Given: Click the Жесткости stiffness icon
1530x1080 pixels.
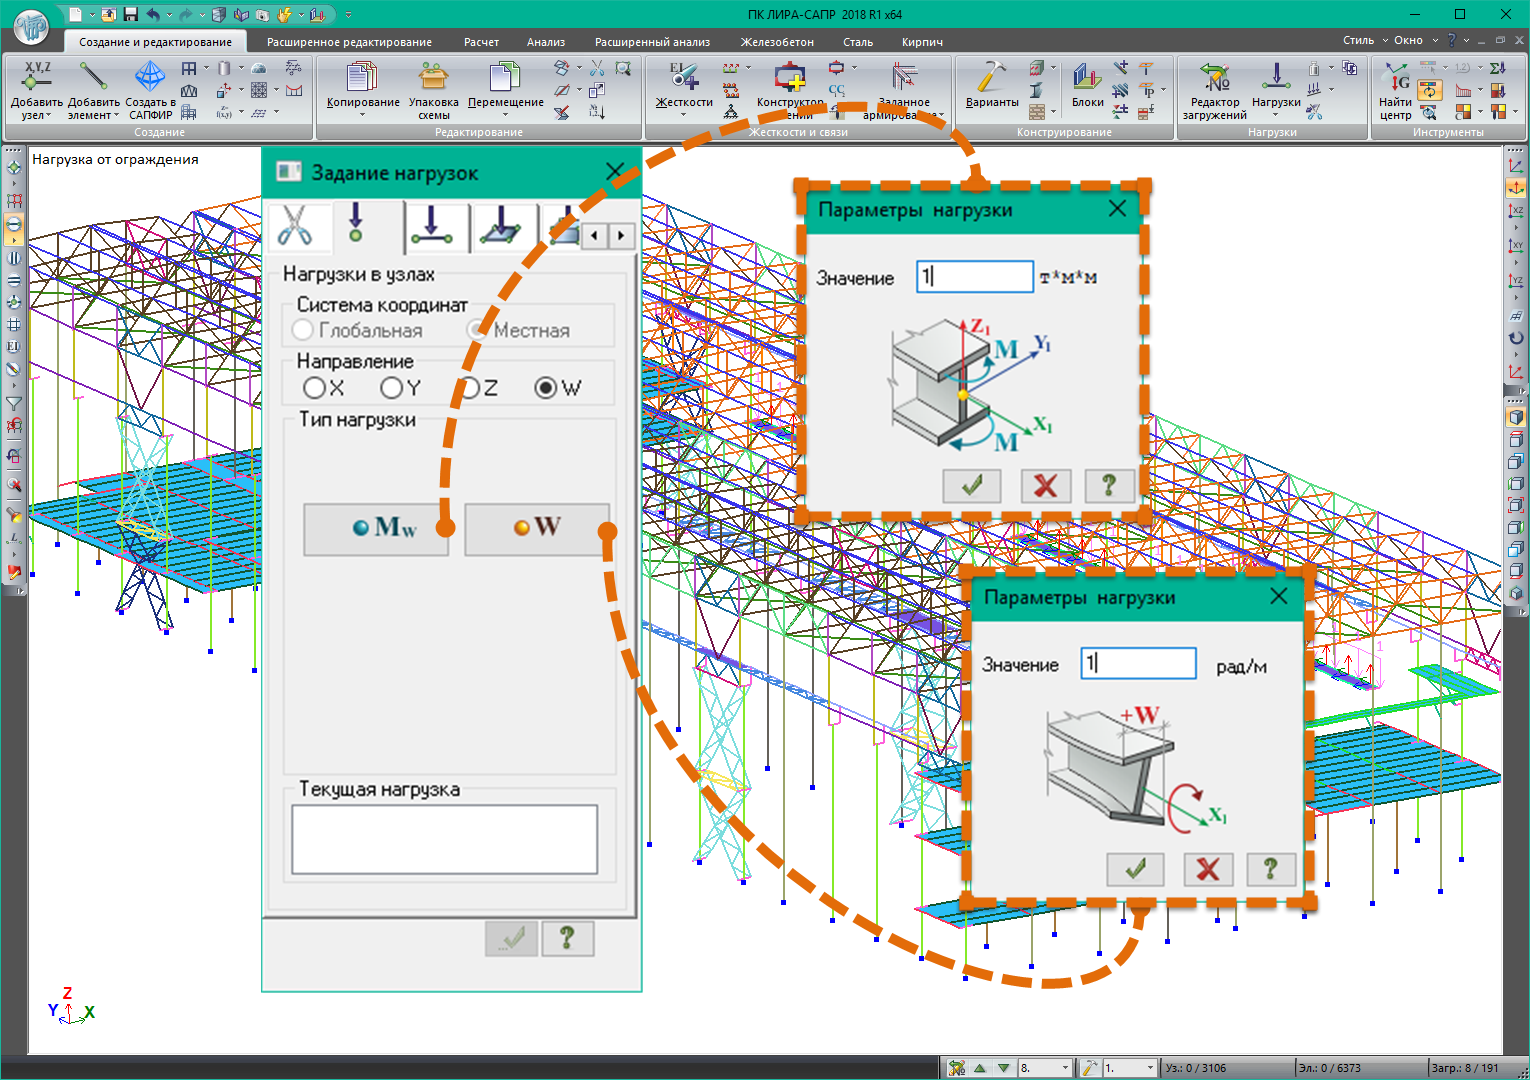Looking at the screenshot, I should point(684,78).
